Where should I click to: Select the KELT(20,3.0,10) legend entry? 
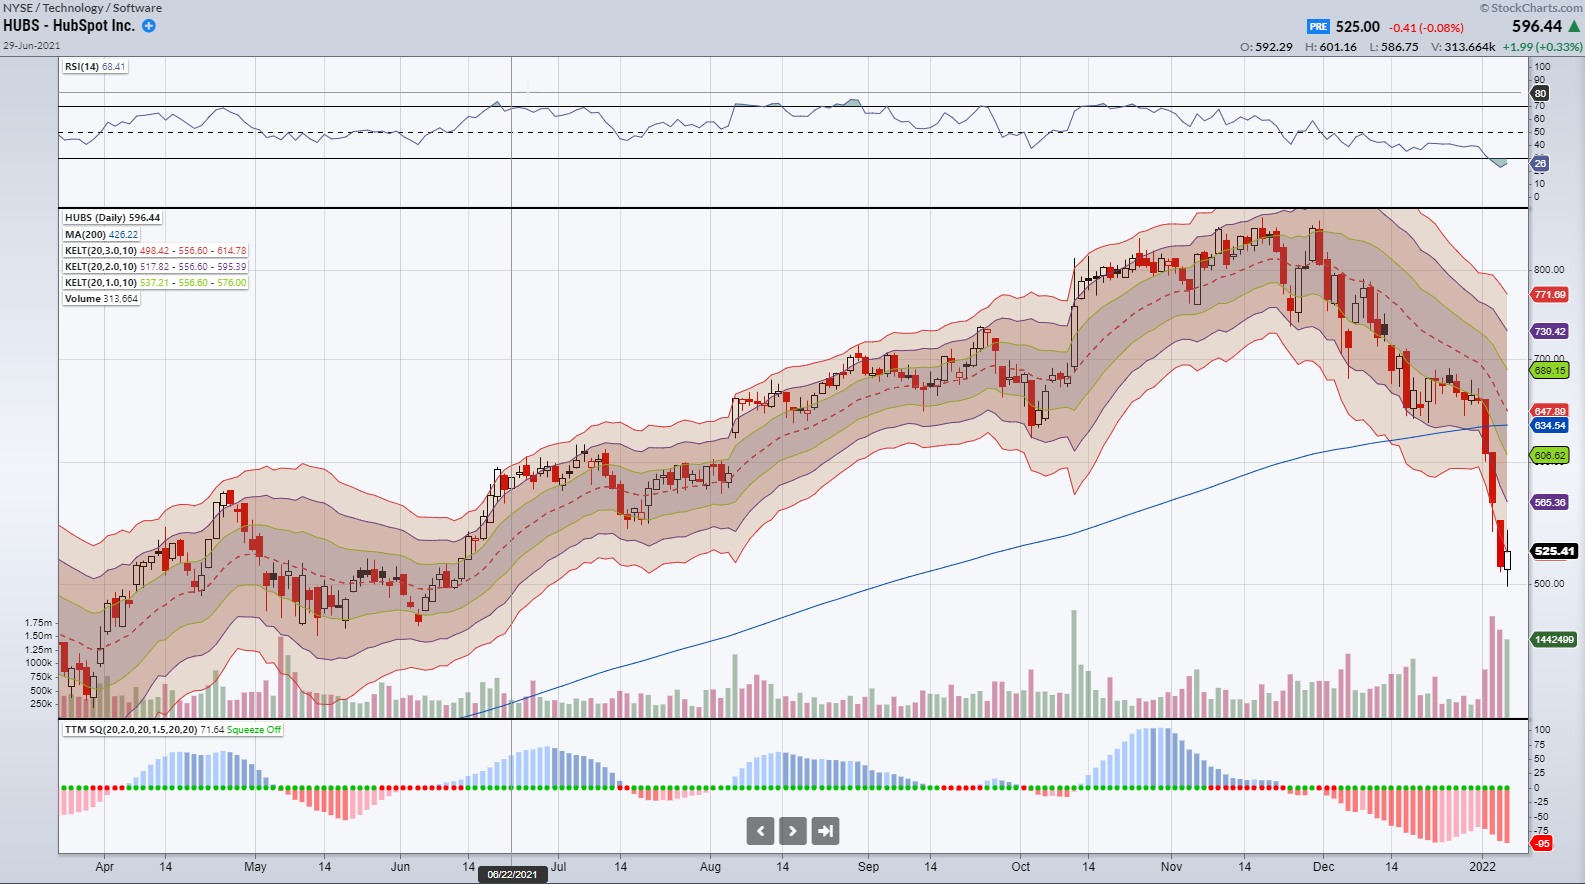(x=155, y=251)
